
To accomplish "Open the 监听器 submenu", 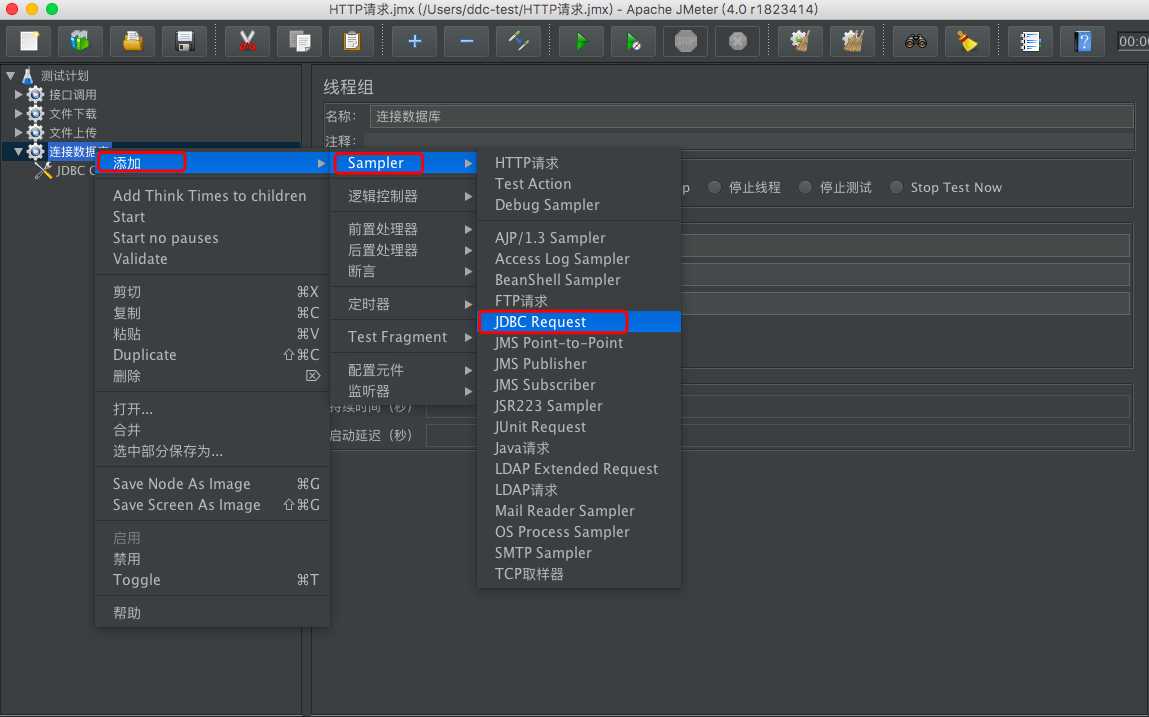I will (x=404, y=391).
